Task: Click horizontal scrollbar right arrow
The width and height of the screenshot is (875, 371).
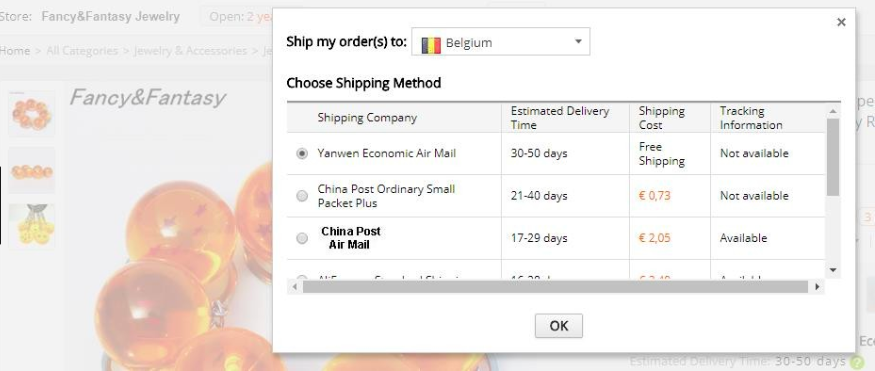Action: (818, 287)
